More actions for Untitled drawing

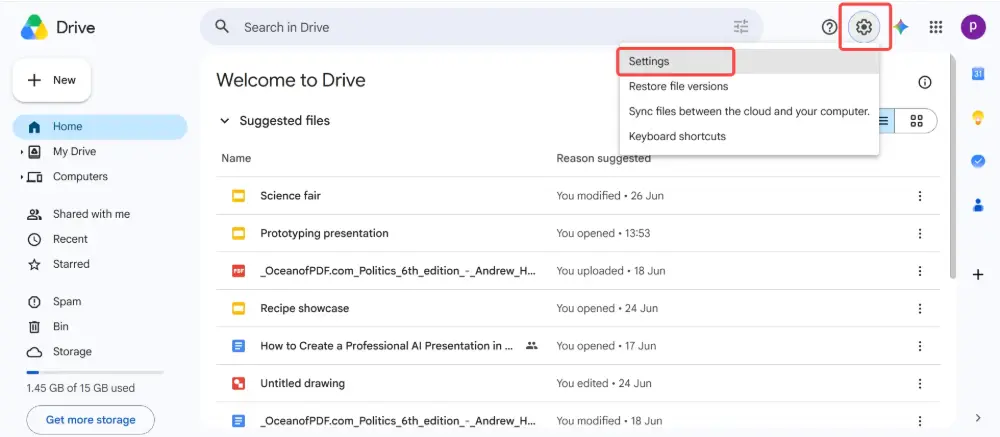pos(920,384)
